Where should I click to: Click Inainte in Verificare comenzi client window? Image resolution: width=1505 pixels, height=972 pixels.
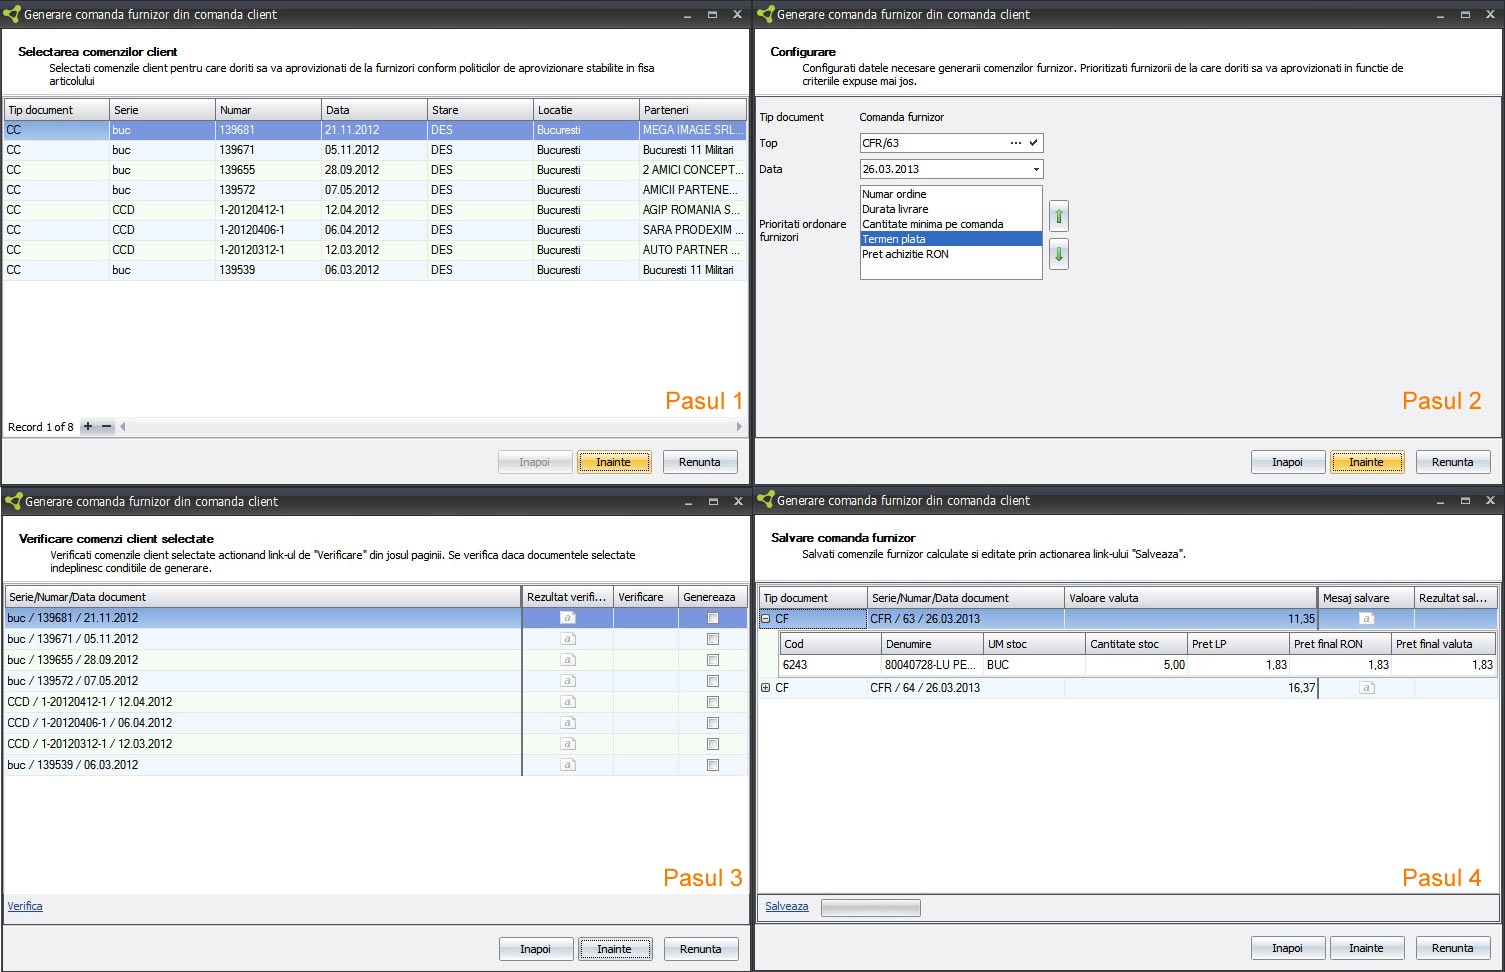[615, 949]
